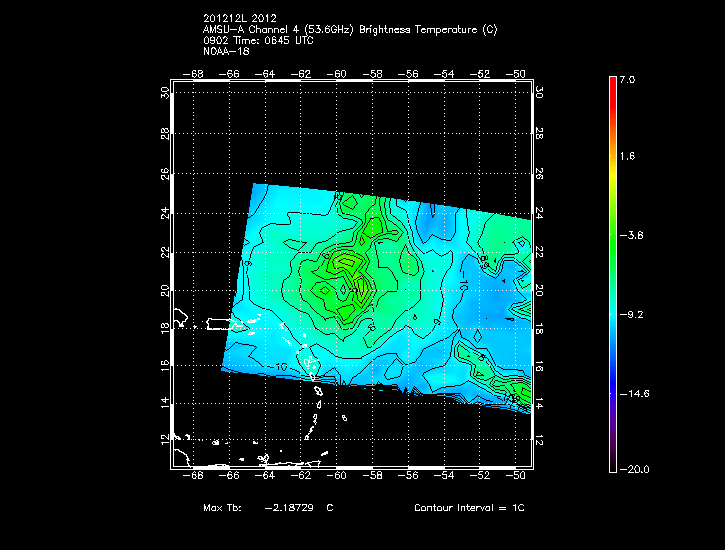
Task: Select the -2.18729 maximum temperature value
Action: [289, 507]
